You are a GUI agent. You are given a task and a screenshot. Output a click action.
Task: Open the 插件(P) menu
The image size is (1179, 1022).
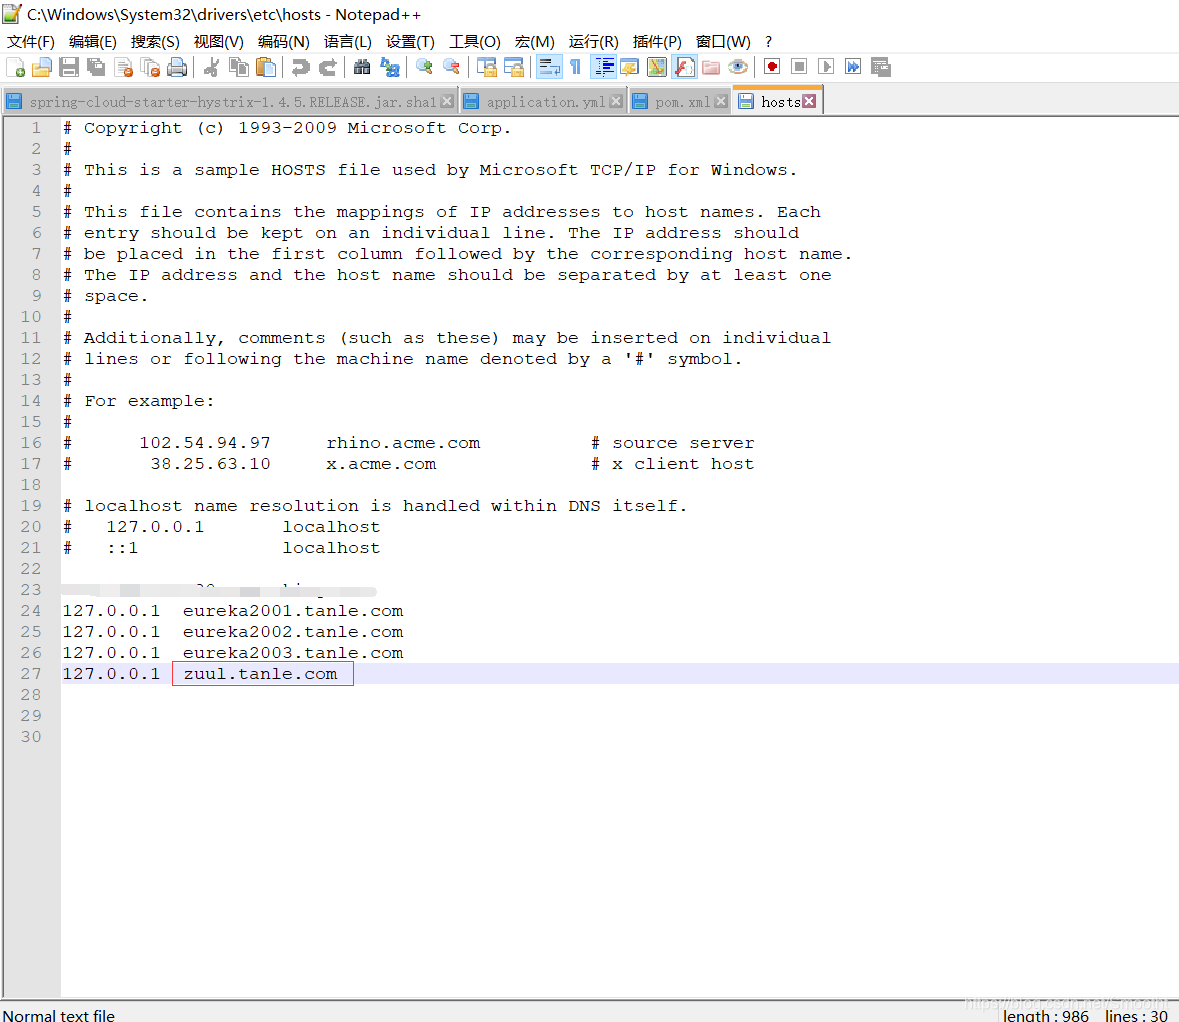(657, 41)
